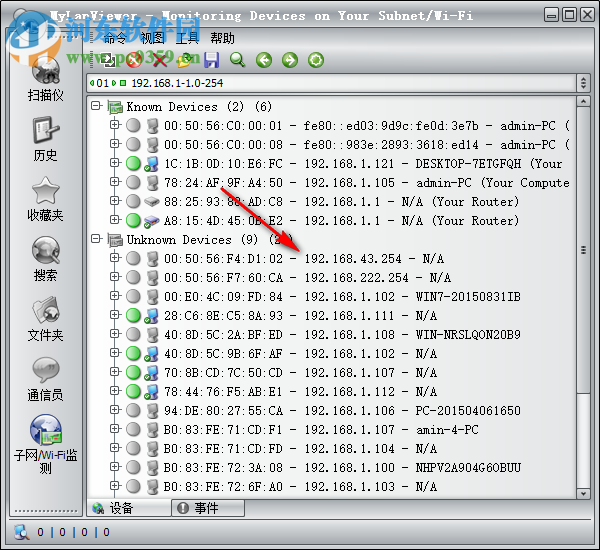The width and height of the screenshot is (600, 550).
Task: Open the 收藏夹 favorites star icon
Action: point(46,190)
